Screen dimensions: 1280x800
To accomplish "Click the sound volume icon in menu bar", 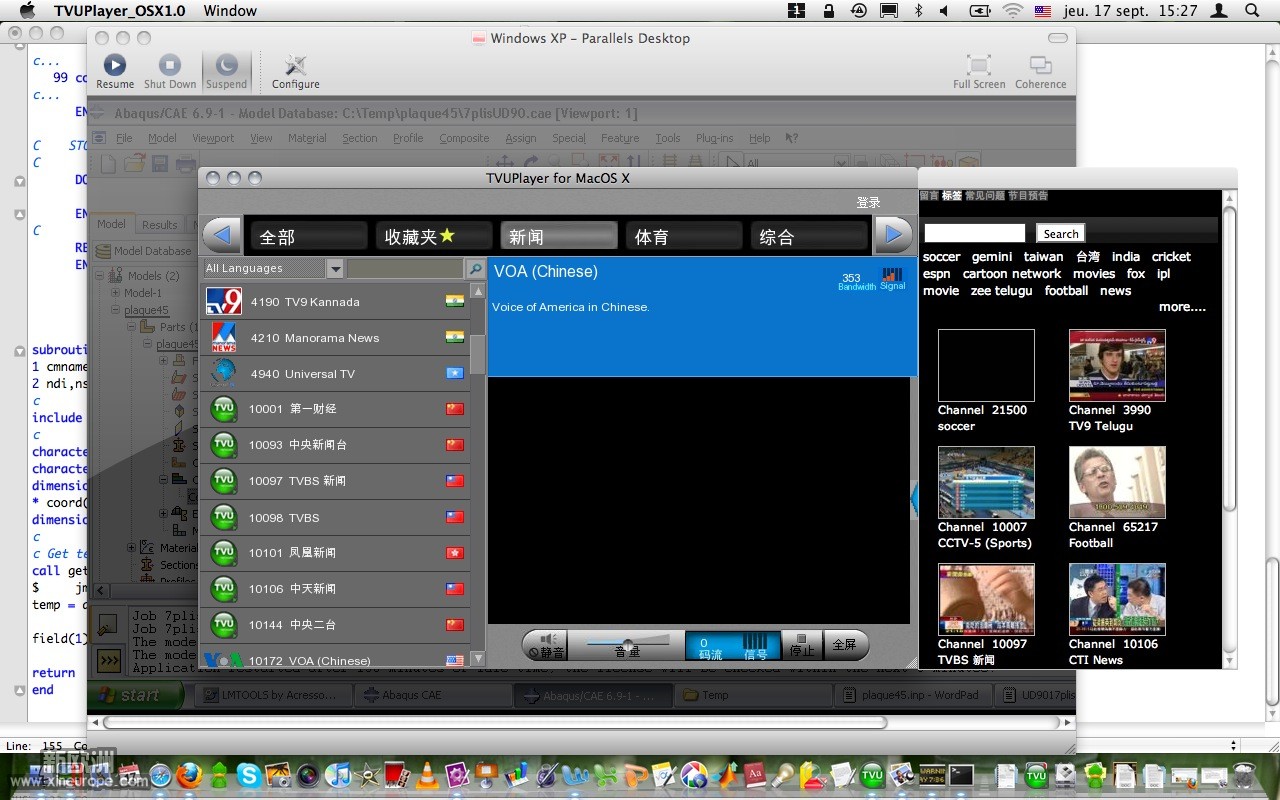I will 944,10.
